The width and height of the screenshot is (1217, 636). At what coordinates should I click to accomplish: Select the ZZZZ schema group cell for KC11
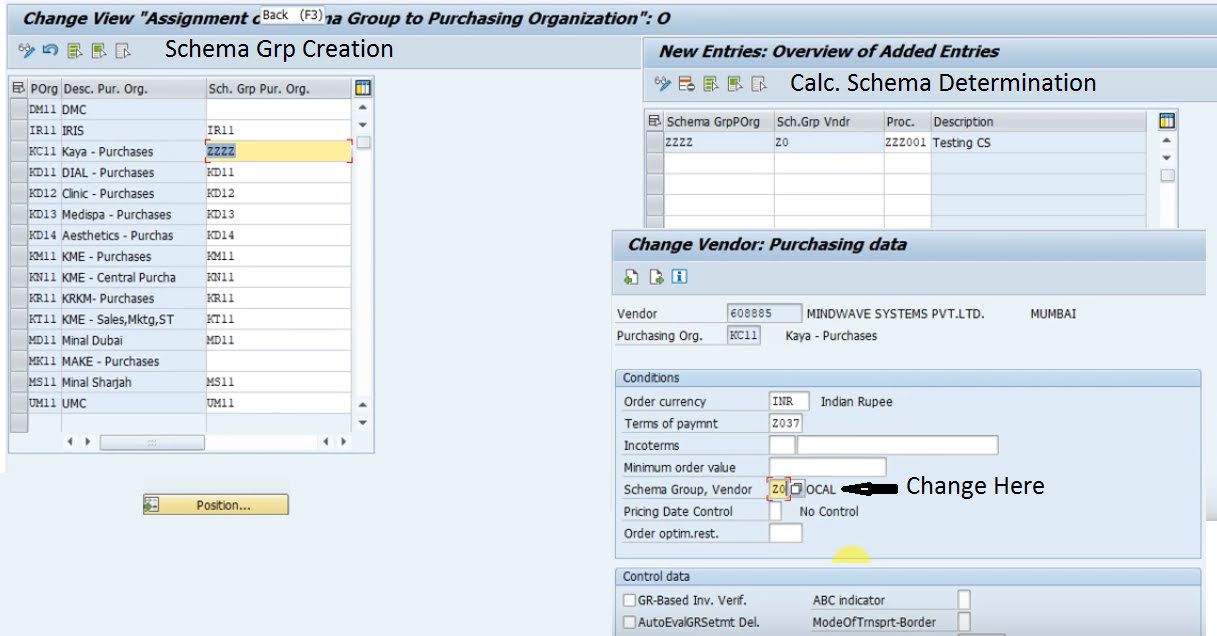(x=278, y=151)
